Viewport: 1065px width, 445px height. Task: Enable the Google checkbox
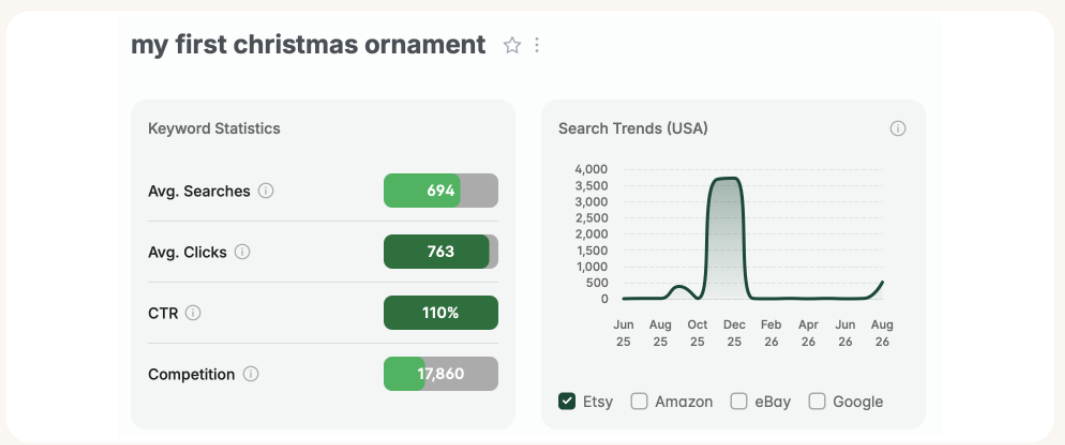tap(817, 401)
